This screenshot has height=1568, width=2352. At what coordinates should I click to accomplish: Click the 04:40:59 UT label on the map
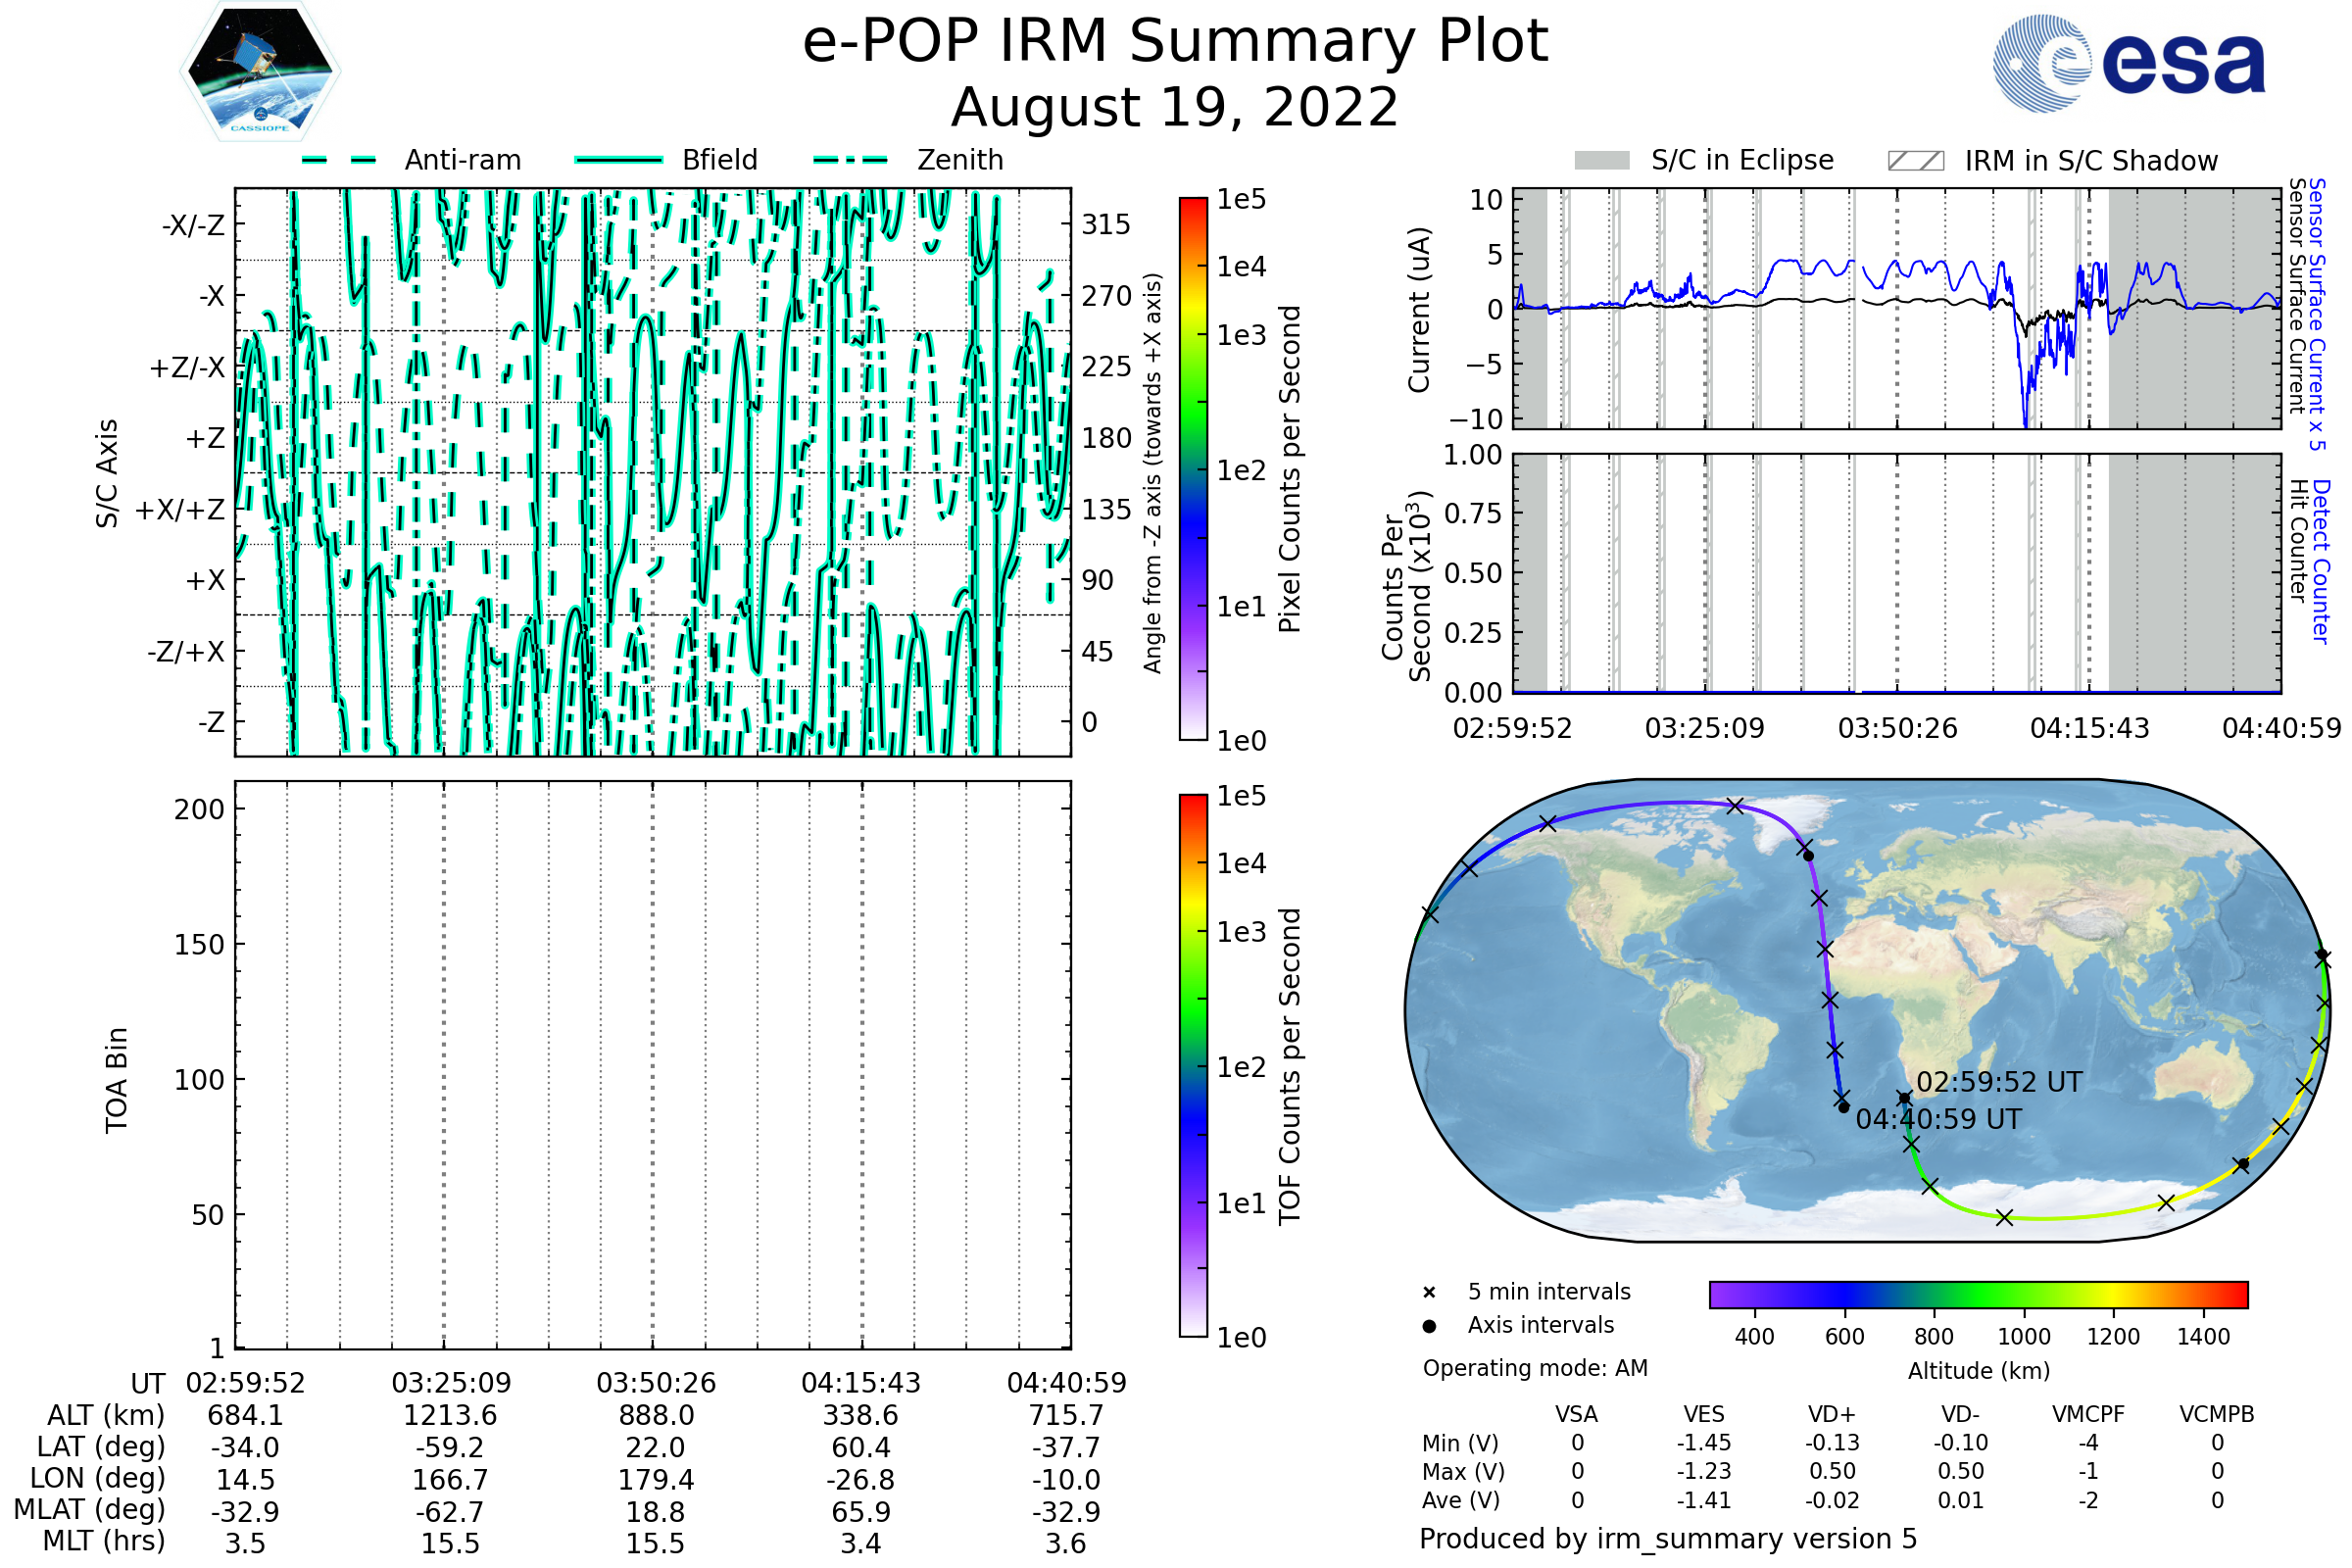1938,1119
